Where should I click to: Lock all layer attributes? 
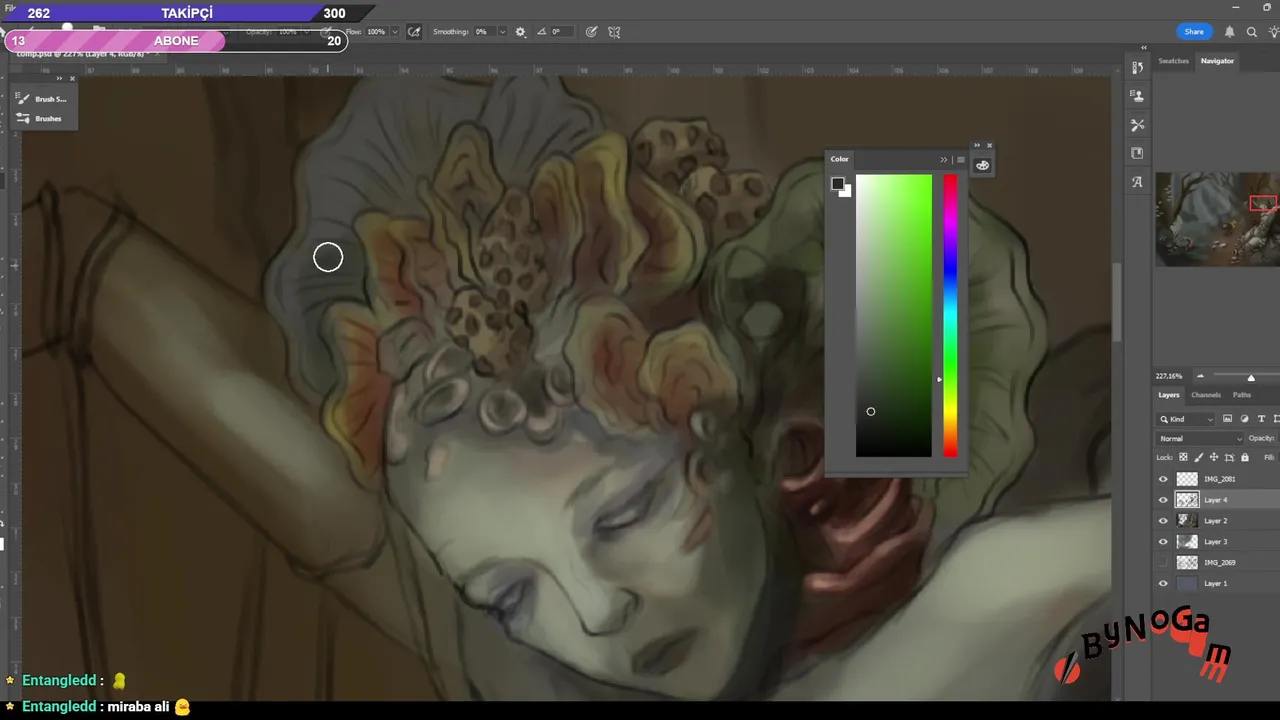click(x=1244, y=457)
